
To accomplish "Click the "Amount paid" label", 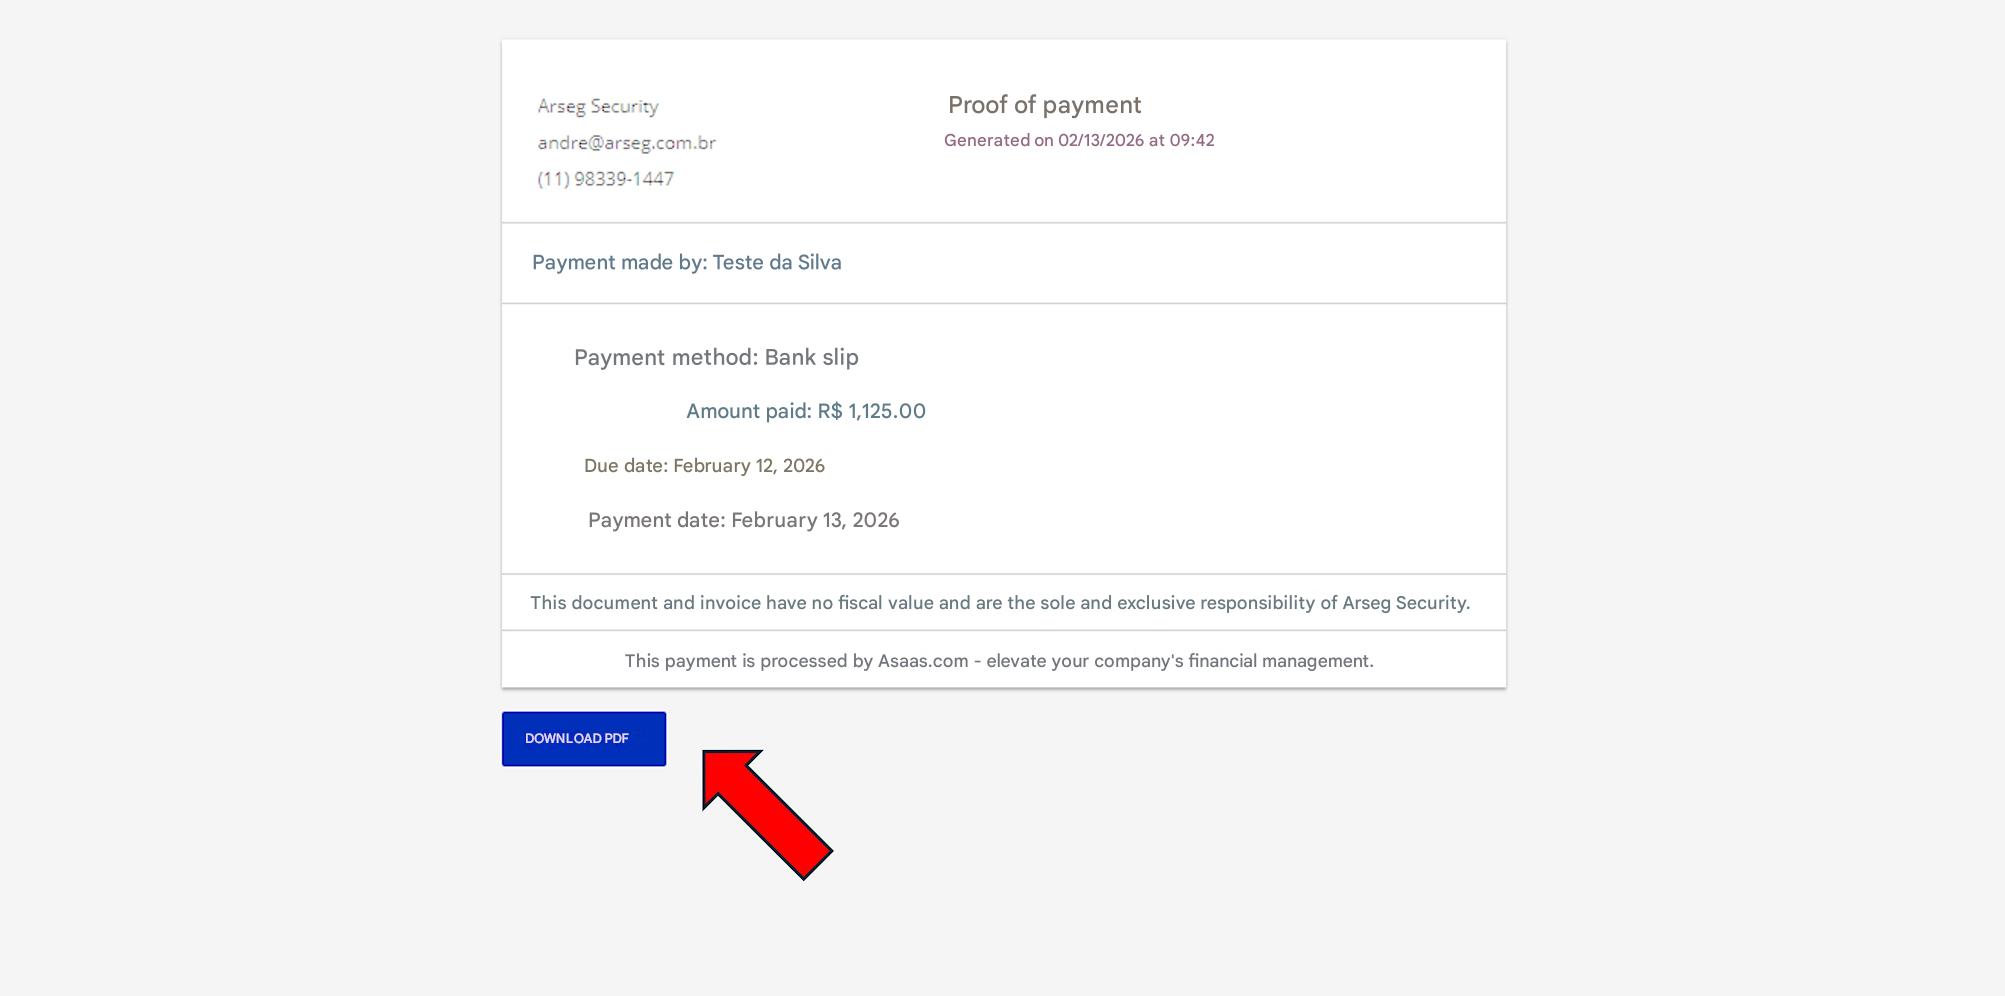I will coord(748,412).
